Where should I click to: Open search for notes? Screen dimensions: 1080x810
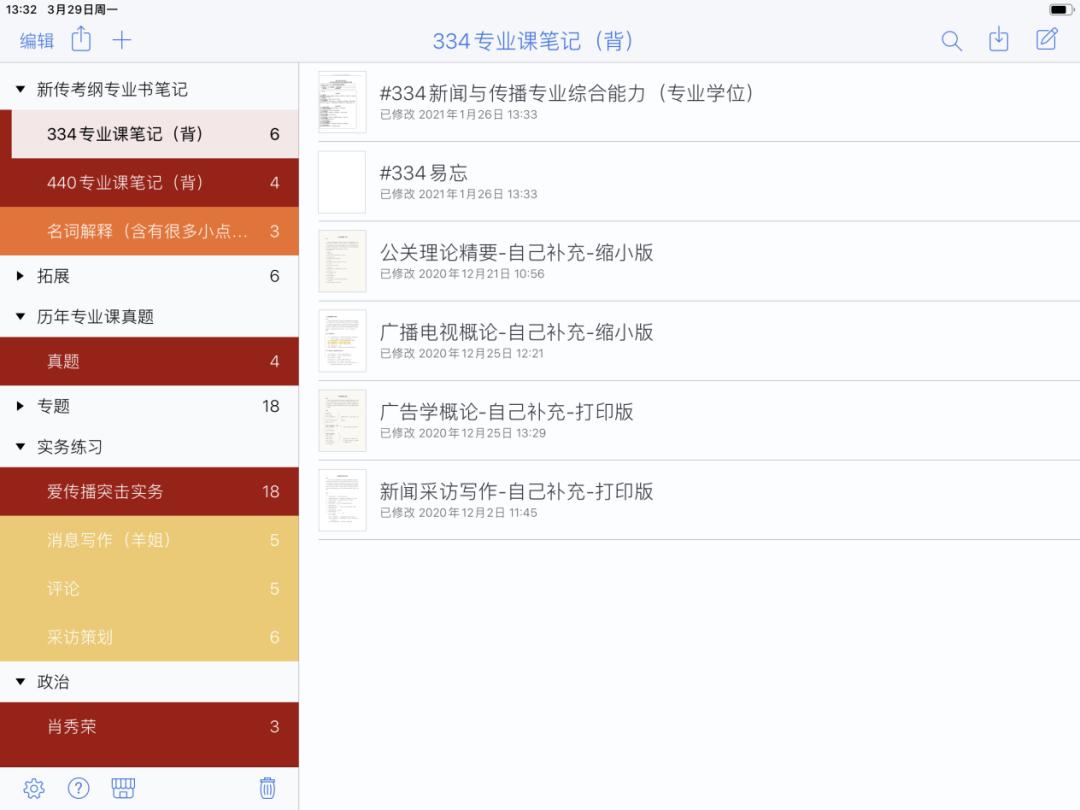(951, 40)
